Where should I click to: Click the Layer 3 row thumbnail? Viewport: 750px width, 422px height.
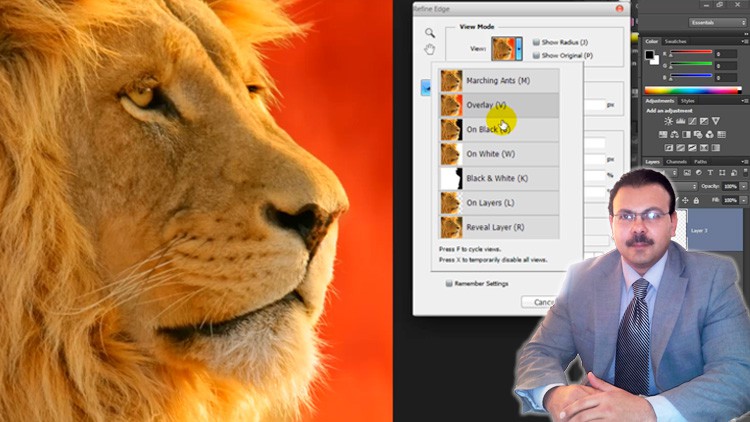(x=683, y=230)
